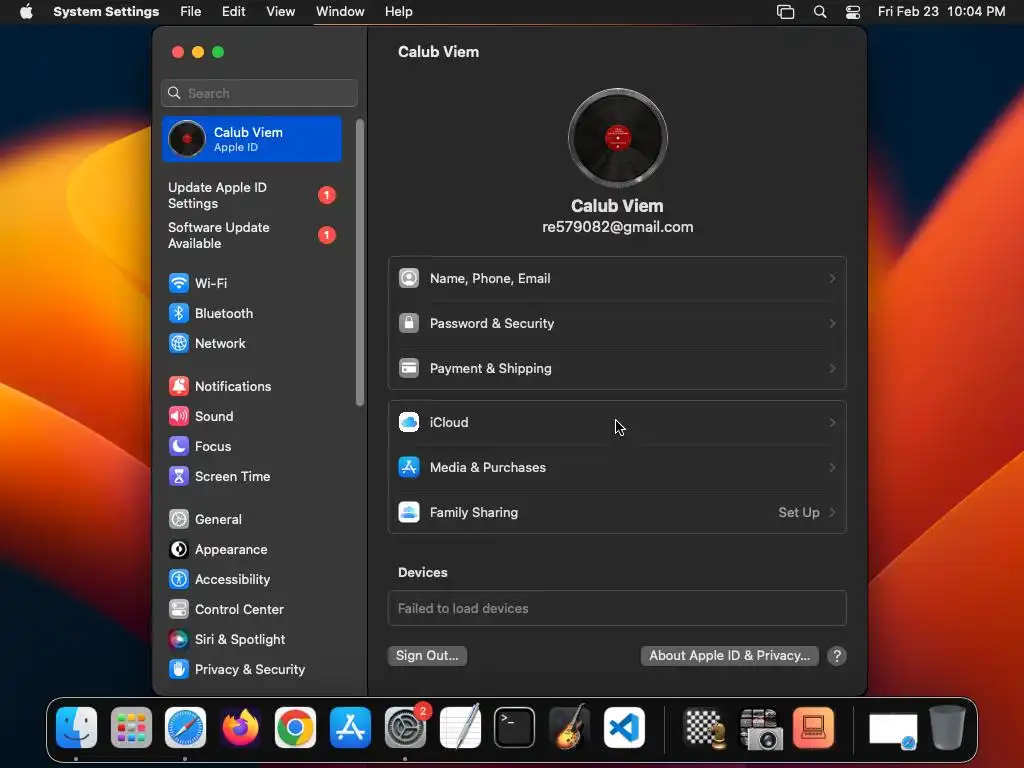The height and width of the screenshot is (768, 1024).
Task: Set Up Family Sharing
Action: click(617, 513)
